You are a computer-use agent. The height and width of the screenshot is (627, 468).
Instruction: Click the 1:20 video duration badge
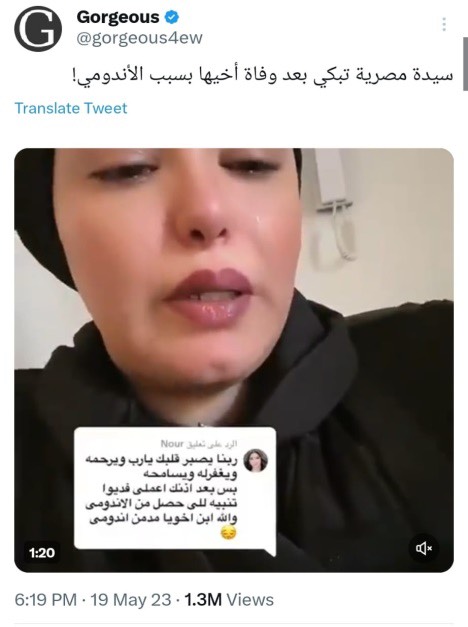(x=42, y=553)
